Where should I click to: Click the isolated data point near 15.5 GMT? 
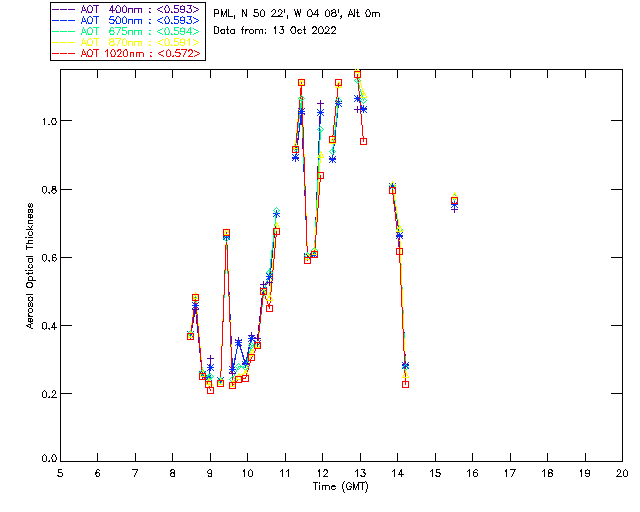pyautogui.click(x=454, y=202)
